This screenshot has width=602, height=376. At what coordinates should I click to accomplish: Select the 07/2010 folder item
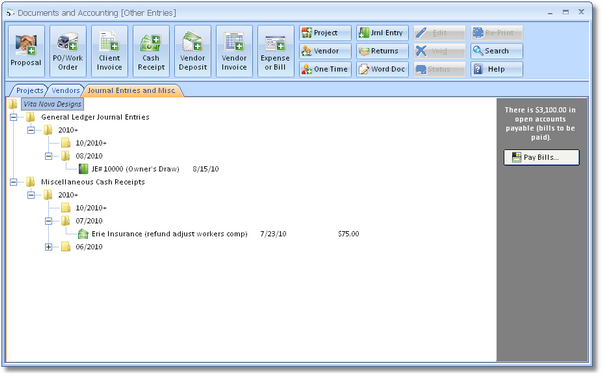[x=89, y=221]
